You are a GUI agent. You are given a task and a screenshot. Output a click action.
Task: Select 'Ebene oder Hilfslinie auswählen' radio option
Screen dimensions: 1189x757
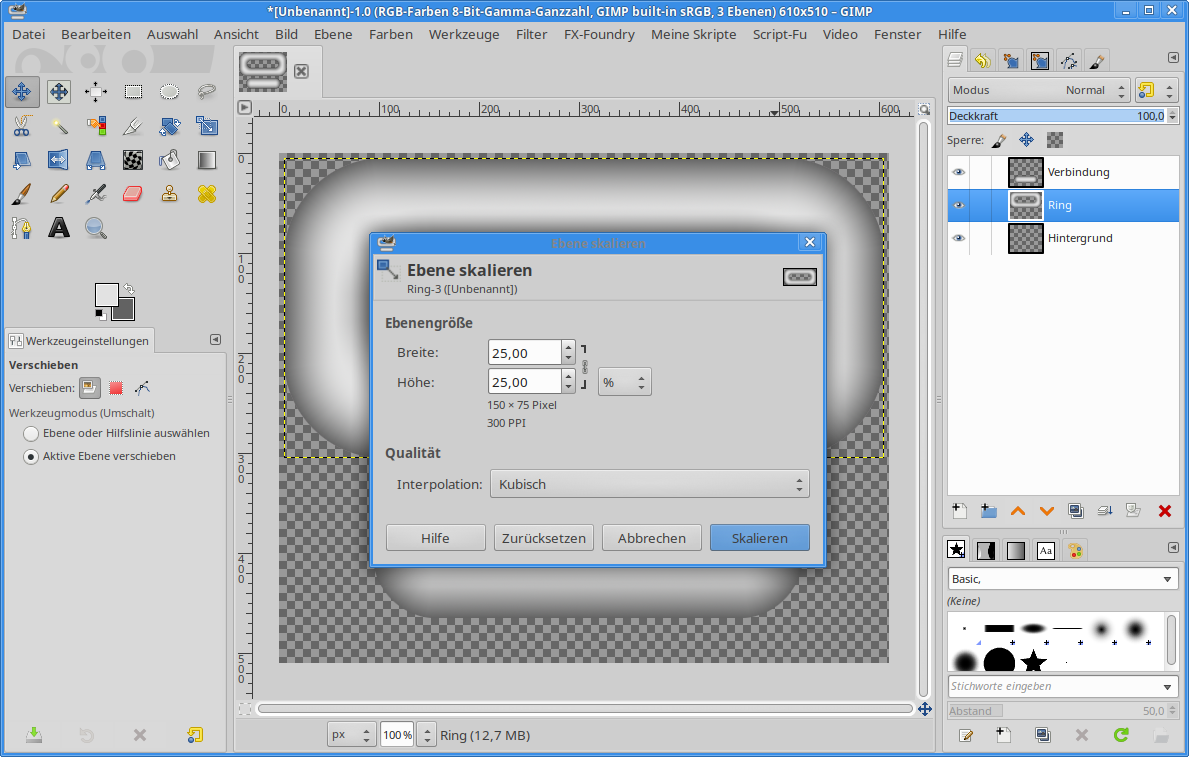tap(31, 433)
